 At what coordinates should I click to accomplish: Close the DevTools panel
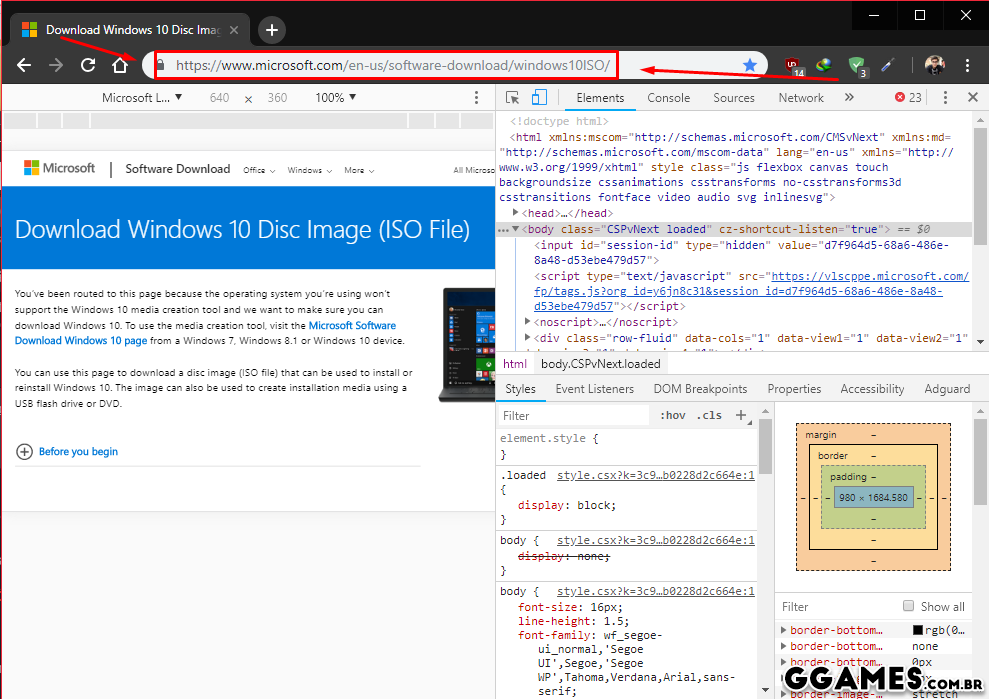click(x=972, y=98)
